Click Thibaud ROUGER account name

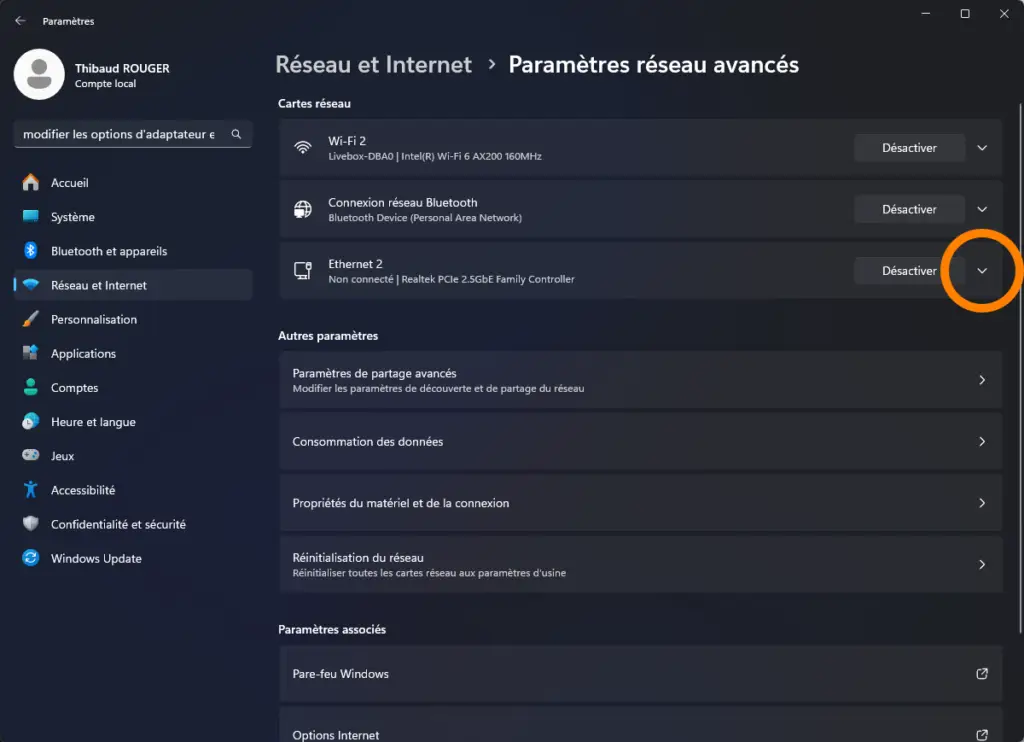[x=122, y=68]
